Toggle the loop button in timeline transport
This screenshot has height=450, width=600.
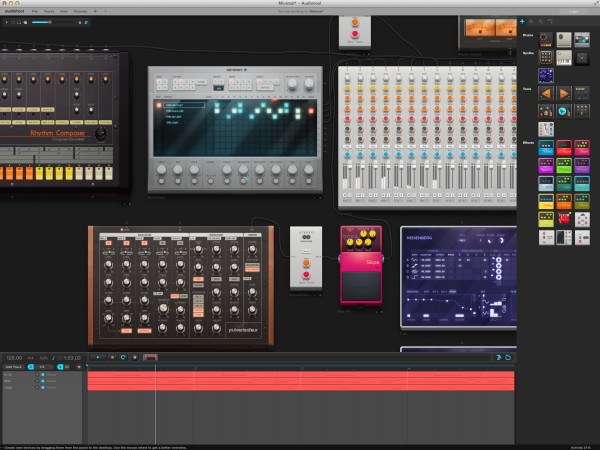pyautogui.click(x=123, y=357)
